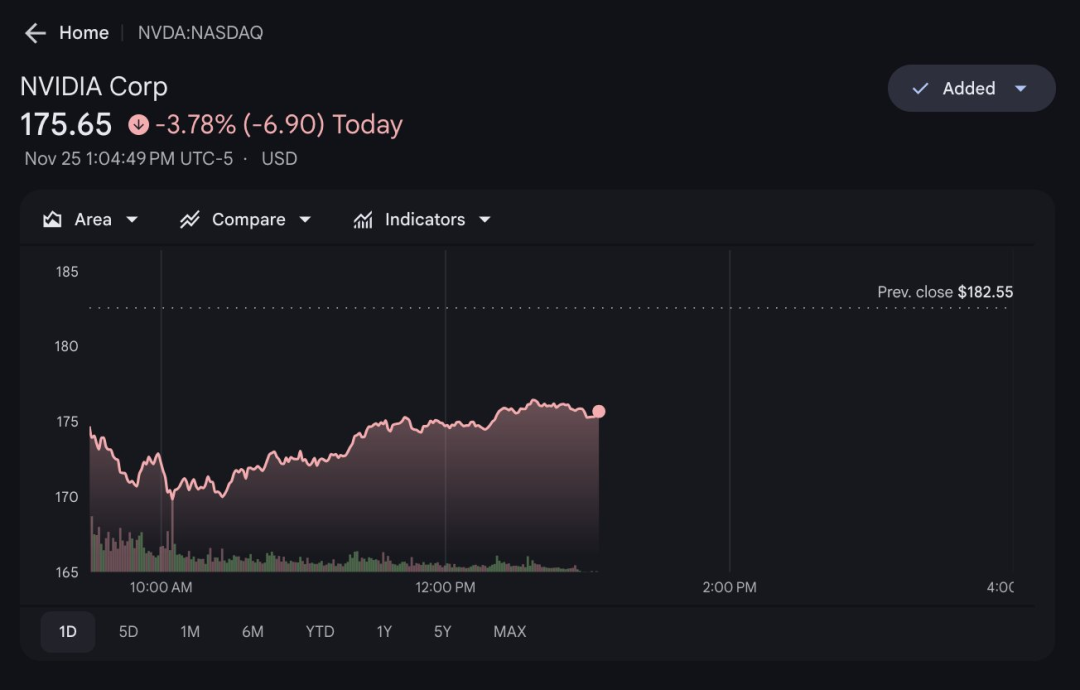Click the Indicators chart icon
The image size is (1080, 690).
pos(363,220)
